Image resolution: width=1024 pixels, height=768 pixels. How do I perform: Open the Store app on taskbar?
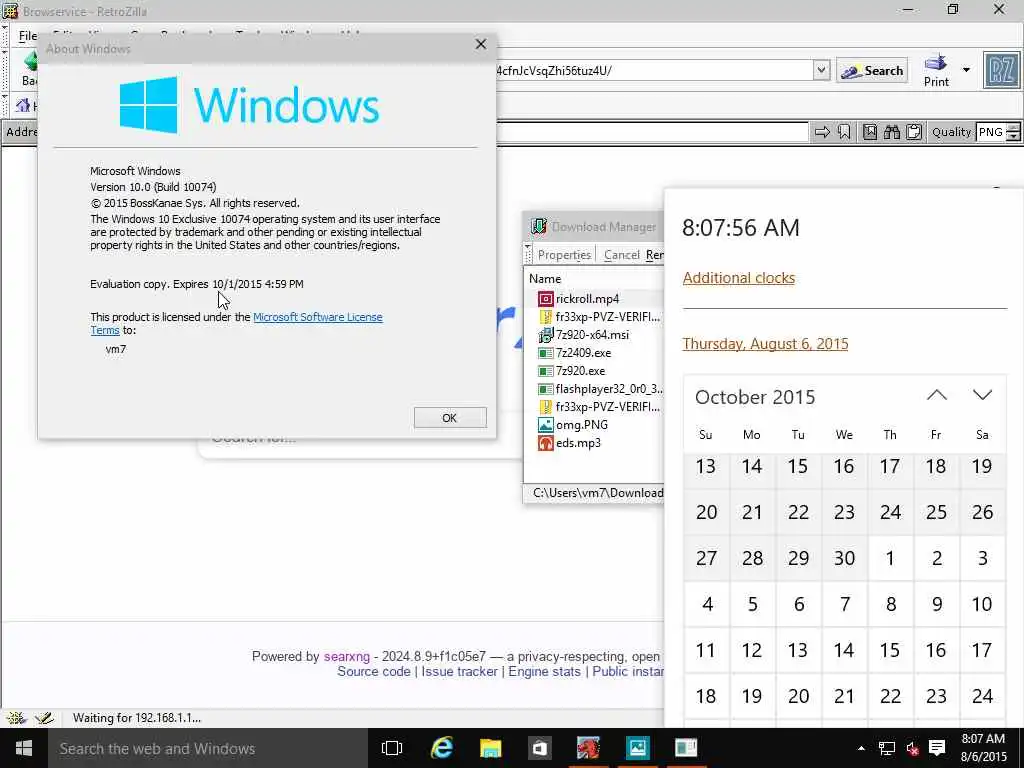pyautogui.click(x=539, y=748)
